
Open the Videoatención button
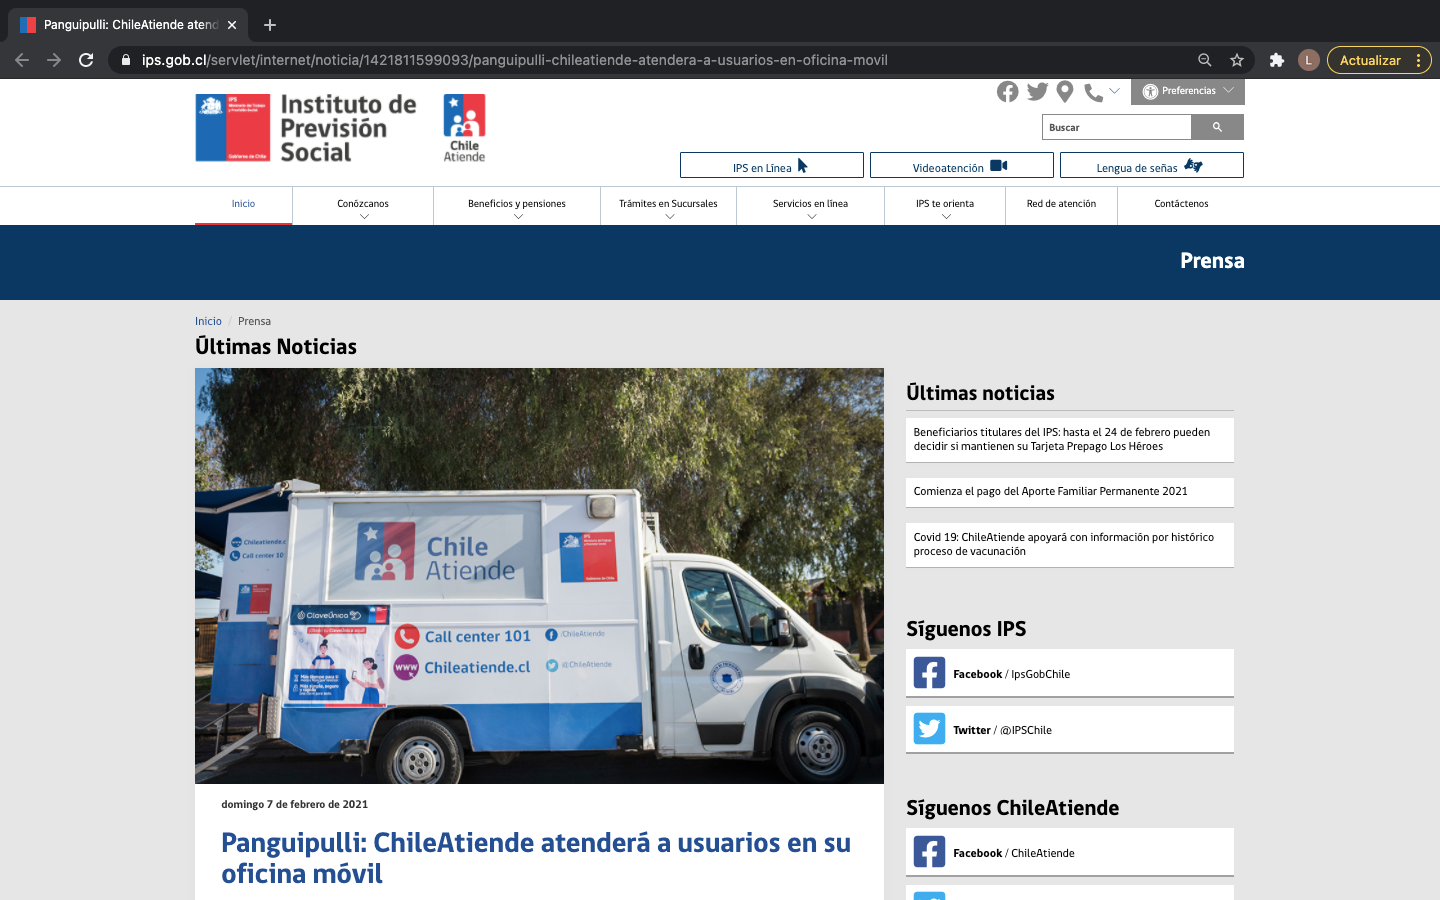pyautogui.click(x=962, y=165)
